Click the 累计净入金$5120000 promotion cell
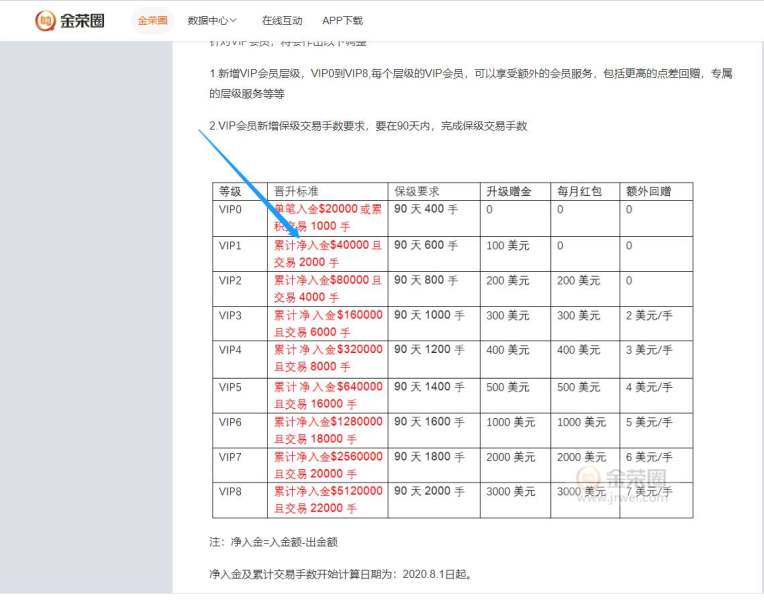The width and height of the screenshot is (764, 600). tap(327, 500)
